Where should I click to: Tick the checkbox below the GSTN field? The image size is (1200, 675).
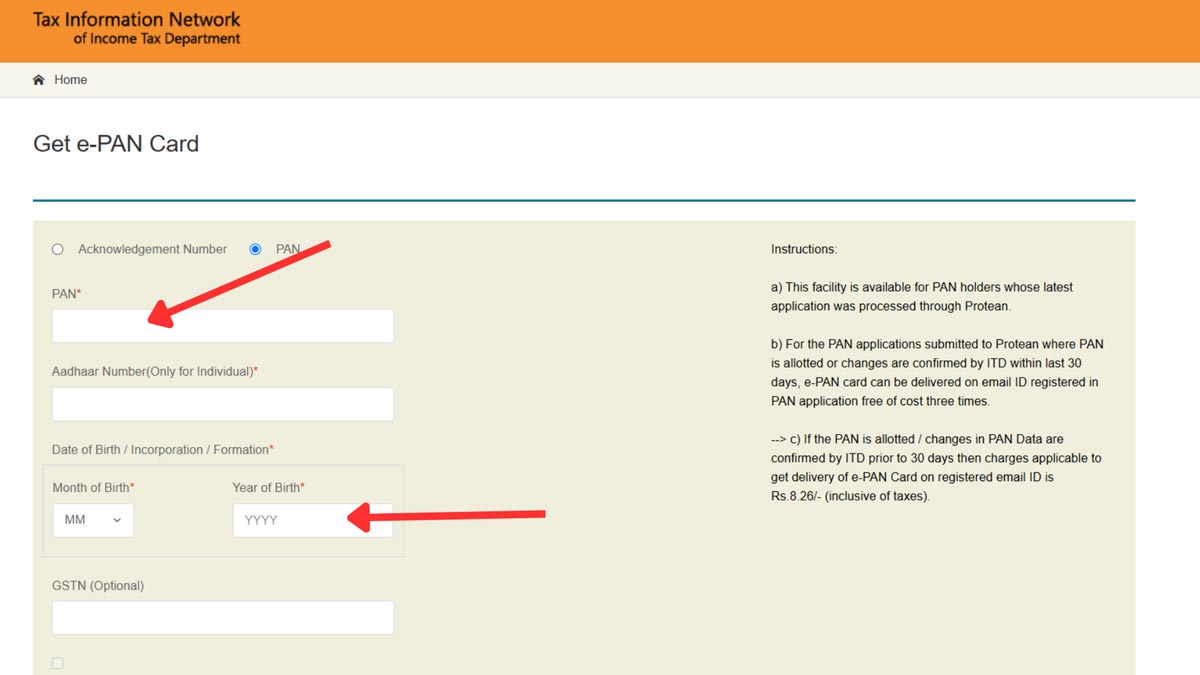click(57, 662)
